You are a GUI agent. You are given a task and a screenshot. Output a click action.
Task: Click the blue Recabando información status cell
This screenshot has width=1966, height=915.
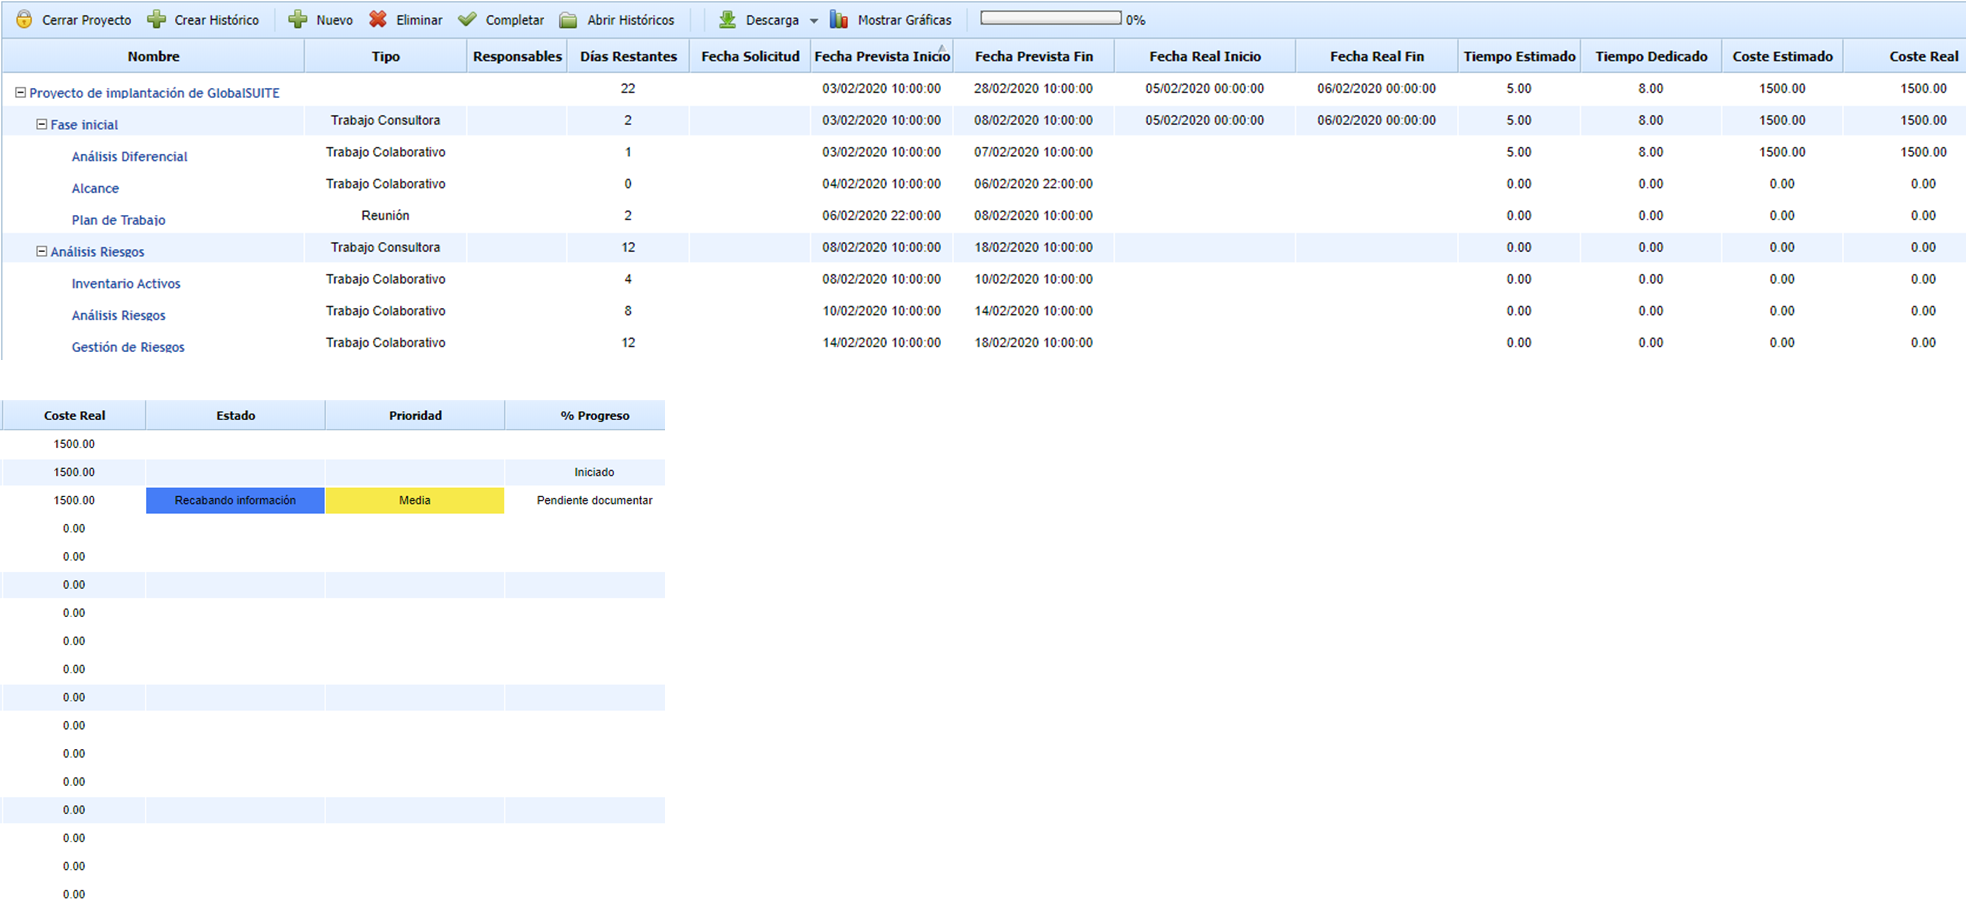pyautogui.click(x=235, y=500)
